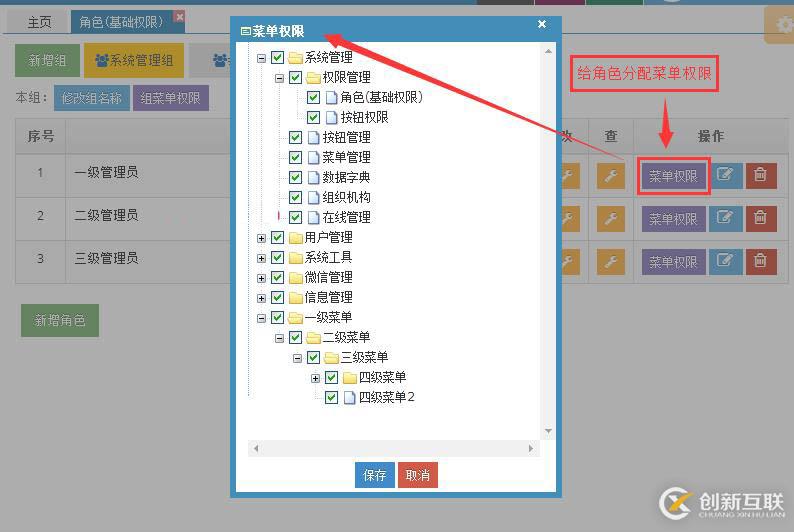Click the 四级菜单 folder icon
This screenshot has width=794, height=532.
click(x=350, y=378)
